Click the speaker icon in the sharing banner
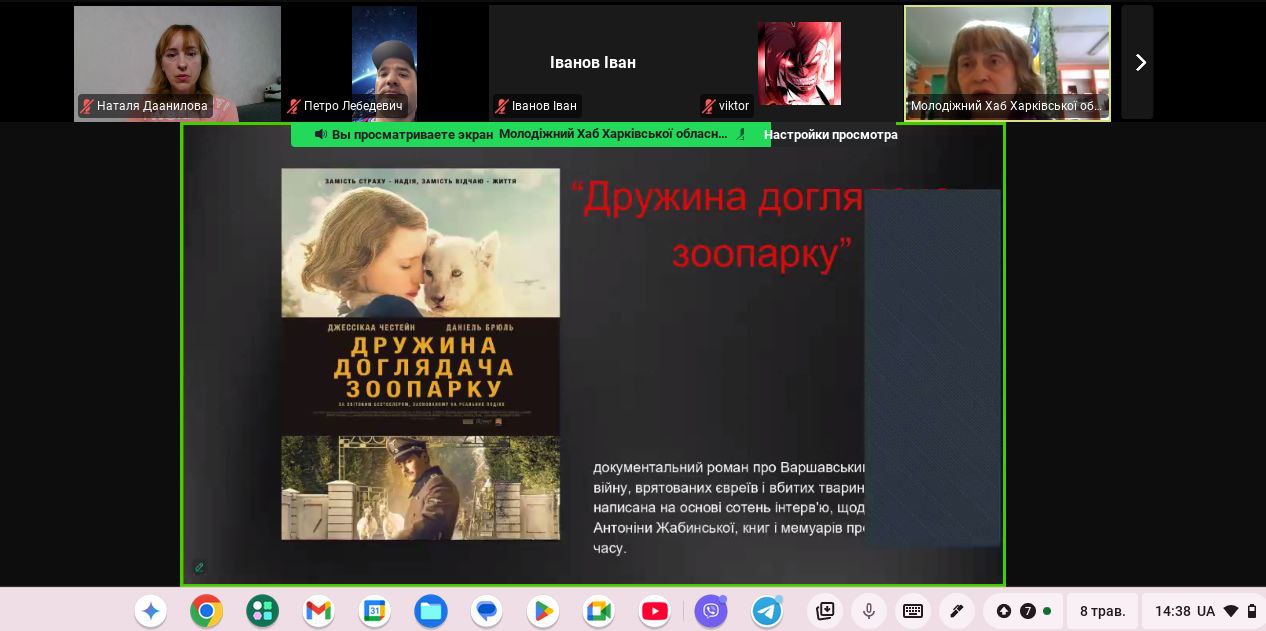The height and width of the screenshot is (631, 1266). pyautogui.click(x=321, y=135)
